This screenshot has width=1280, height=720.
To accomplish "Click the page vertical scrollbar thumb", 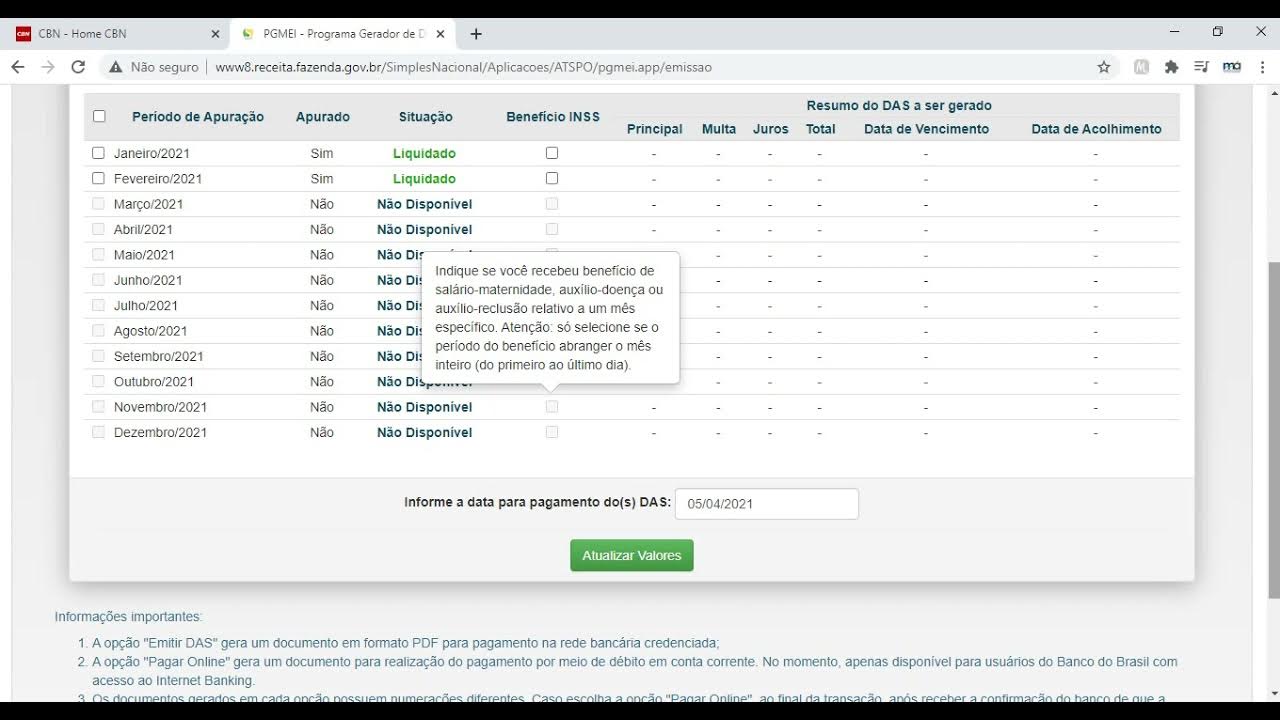I will click(x=1273, y=428).
